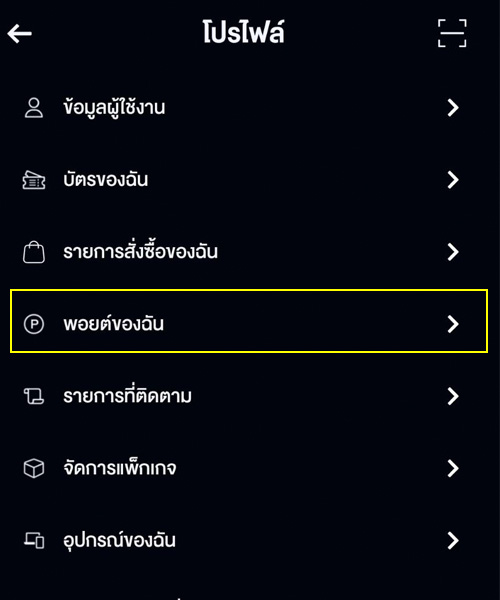Expand chevron for ข้อมูลผู้ใช้งาน row
The height and width of the screenshot is (600, 500).
tap(453, 108)
